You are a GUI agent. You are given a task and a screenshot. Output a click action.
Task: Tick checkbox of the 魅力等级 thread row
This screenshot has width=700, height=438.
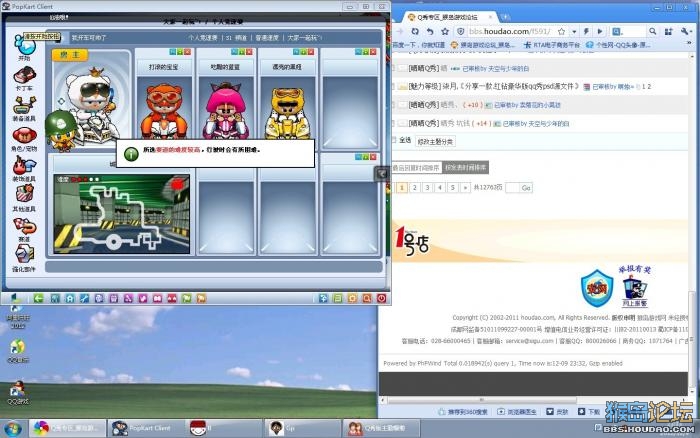[x=394, y=86]
